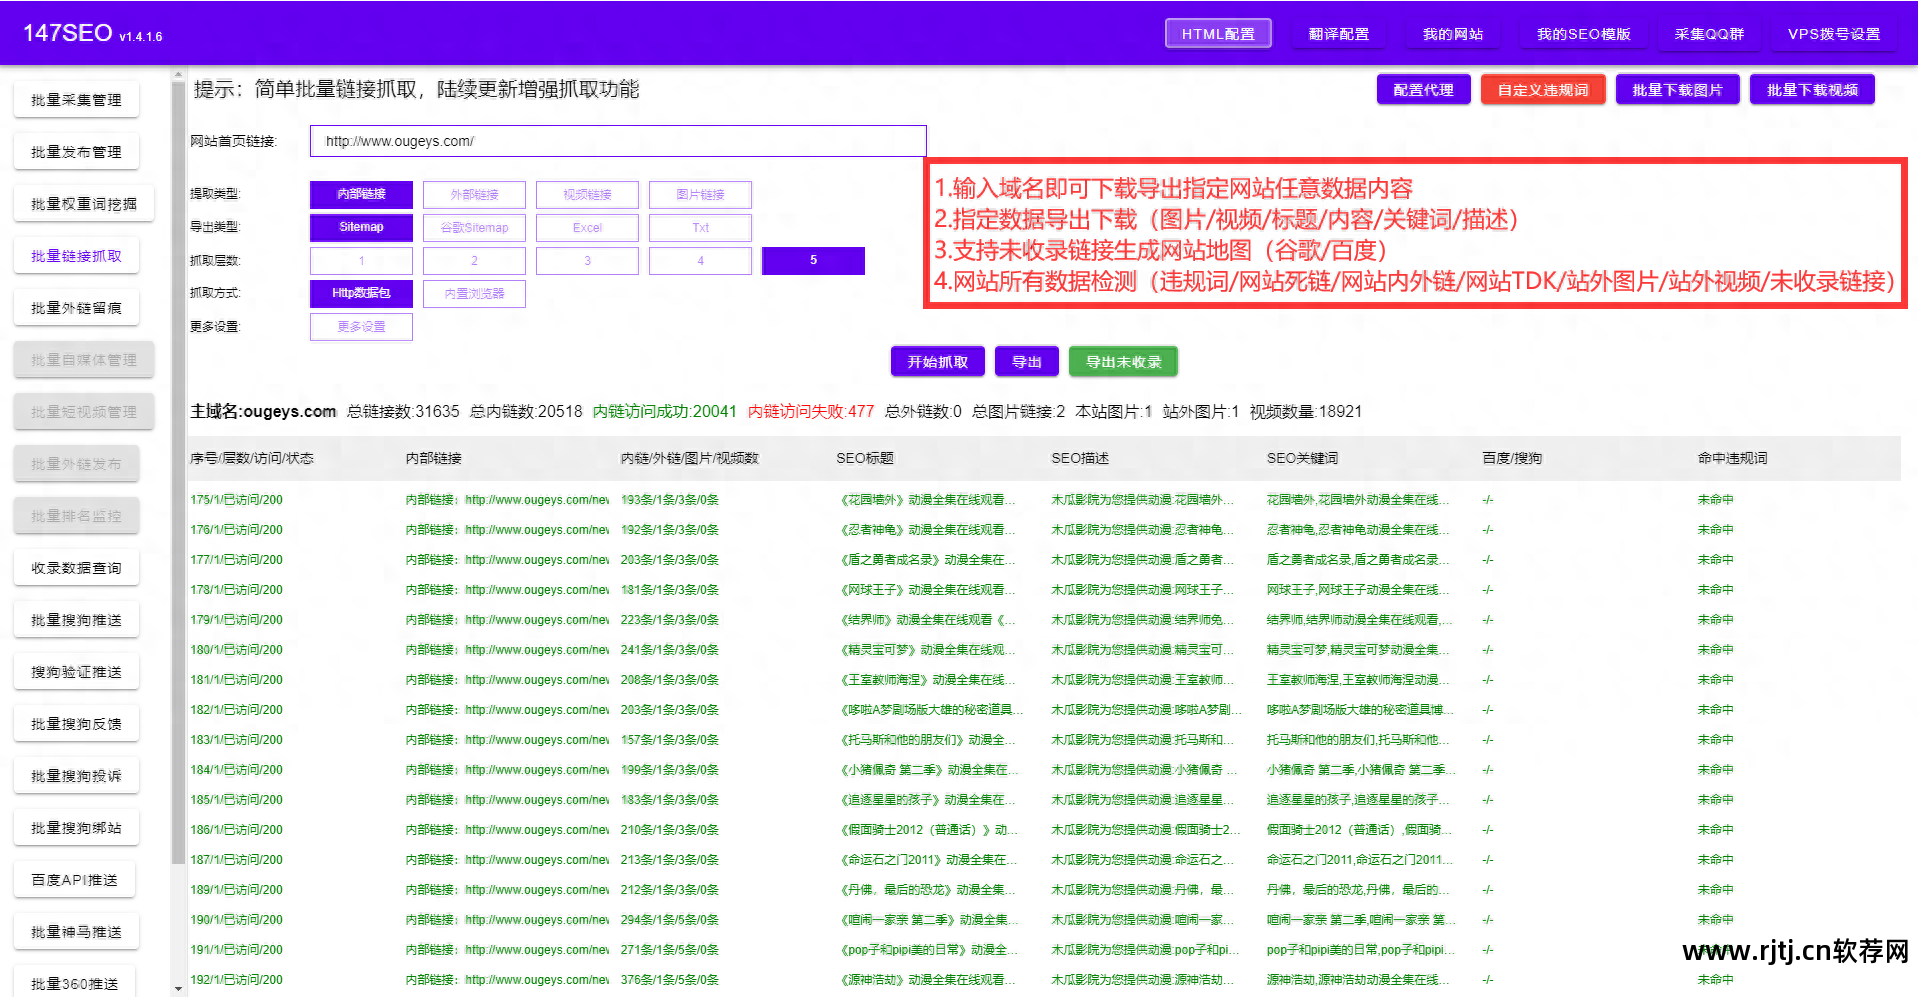Set crawl depth to 3
The width and height of the screenshot is (1918, 997).
[587, 260]
